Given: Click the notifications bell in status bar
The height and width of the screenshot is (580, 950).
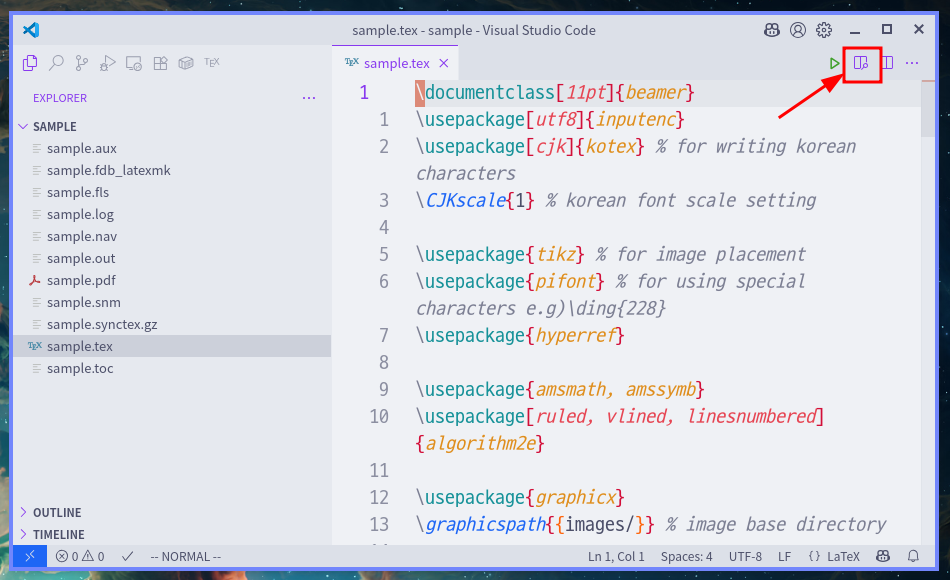Looking at the screenshot, I should click(913, 557).
